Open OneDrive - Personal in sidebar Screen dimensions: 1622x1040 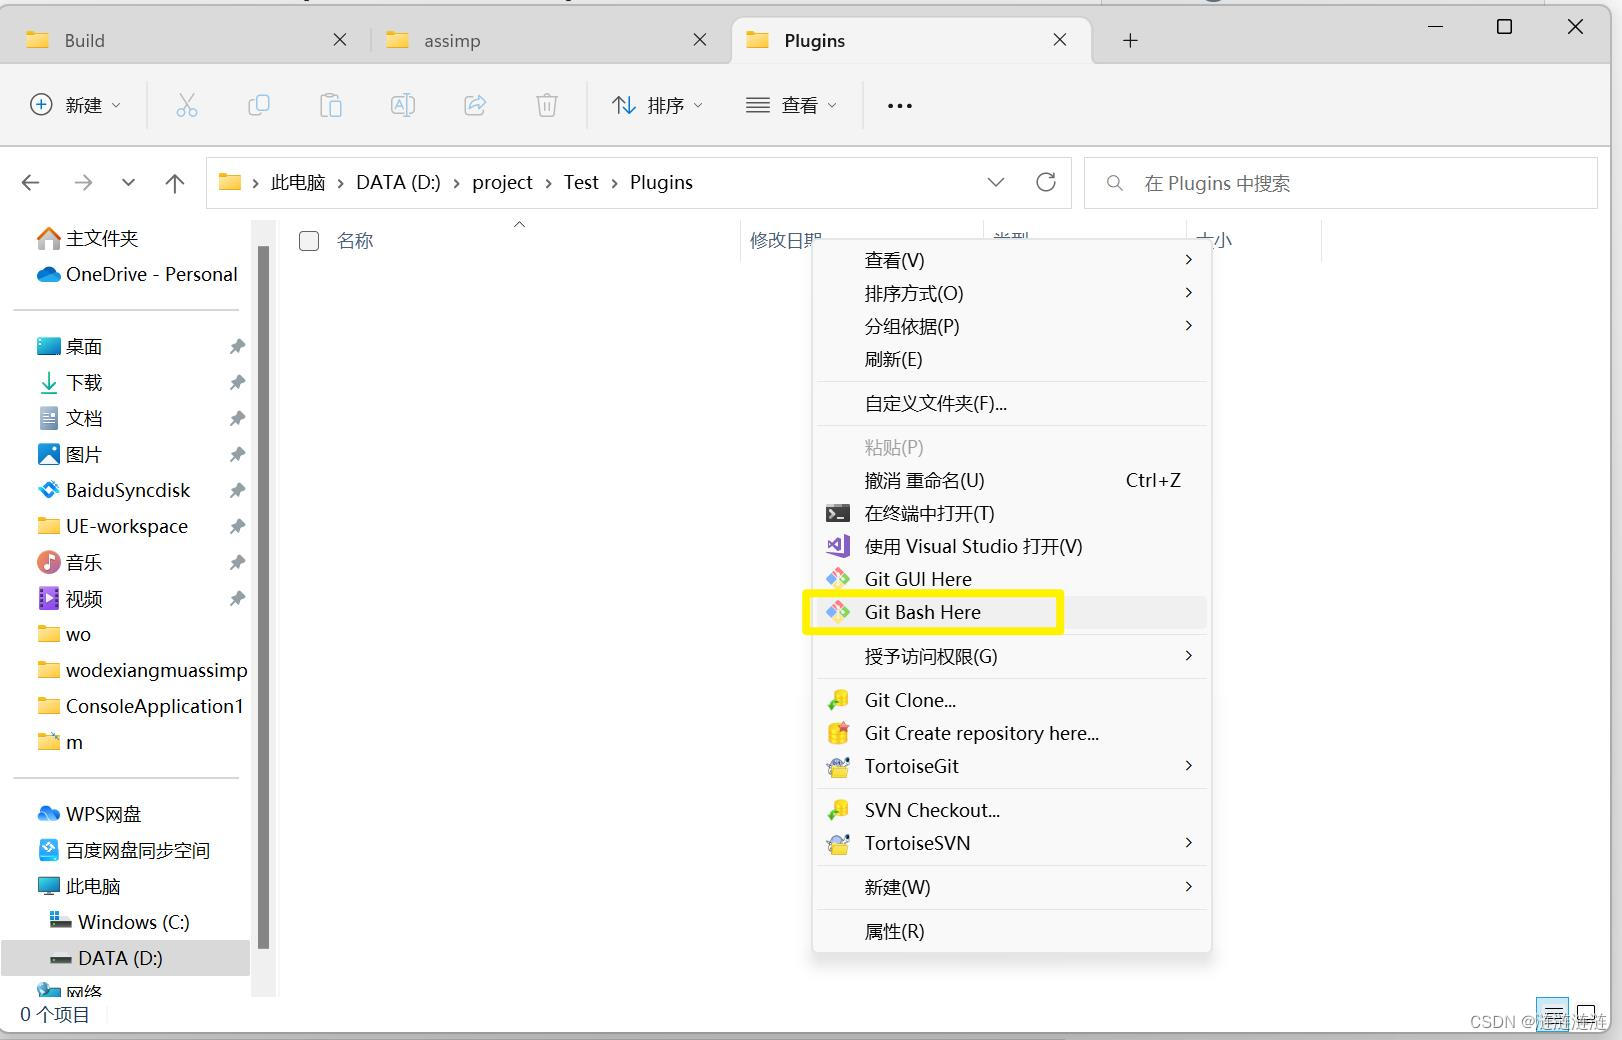137,274
